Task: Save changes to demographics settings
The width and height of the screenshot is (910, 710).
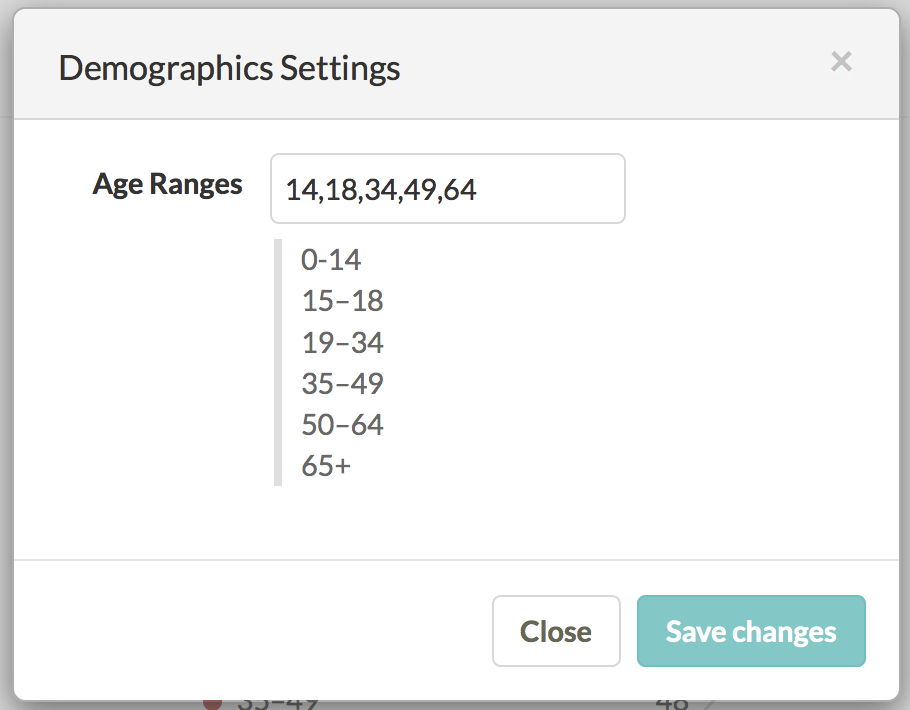Action: coord(751,631)
